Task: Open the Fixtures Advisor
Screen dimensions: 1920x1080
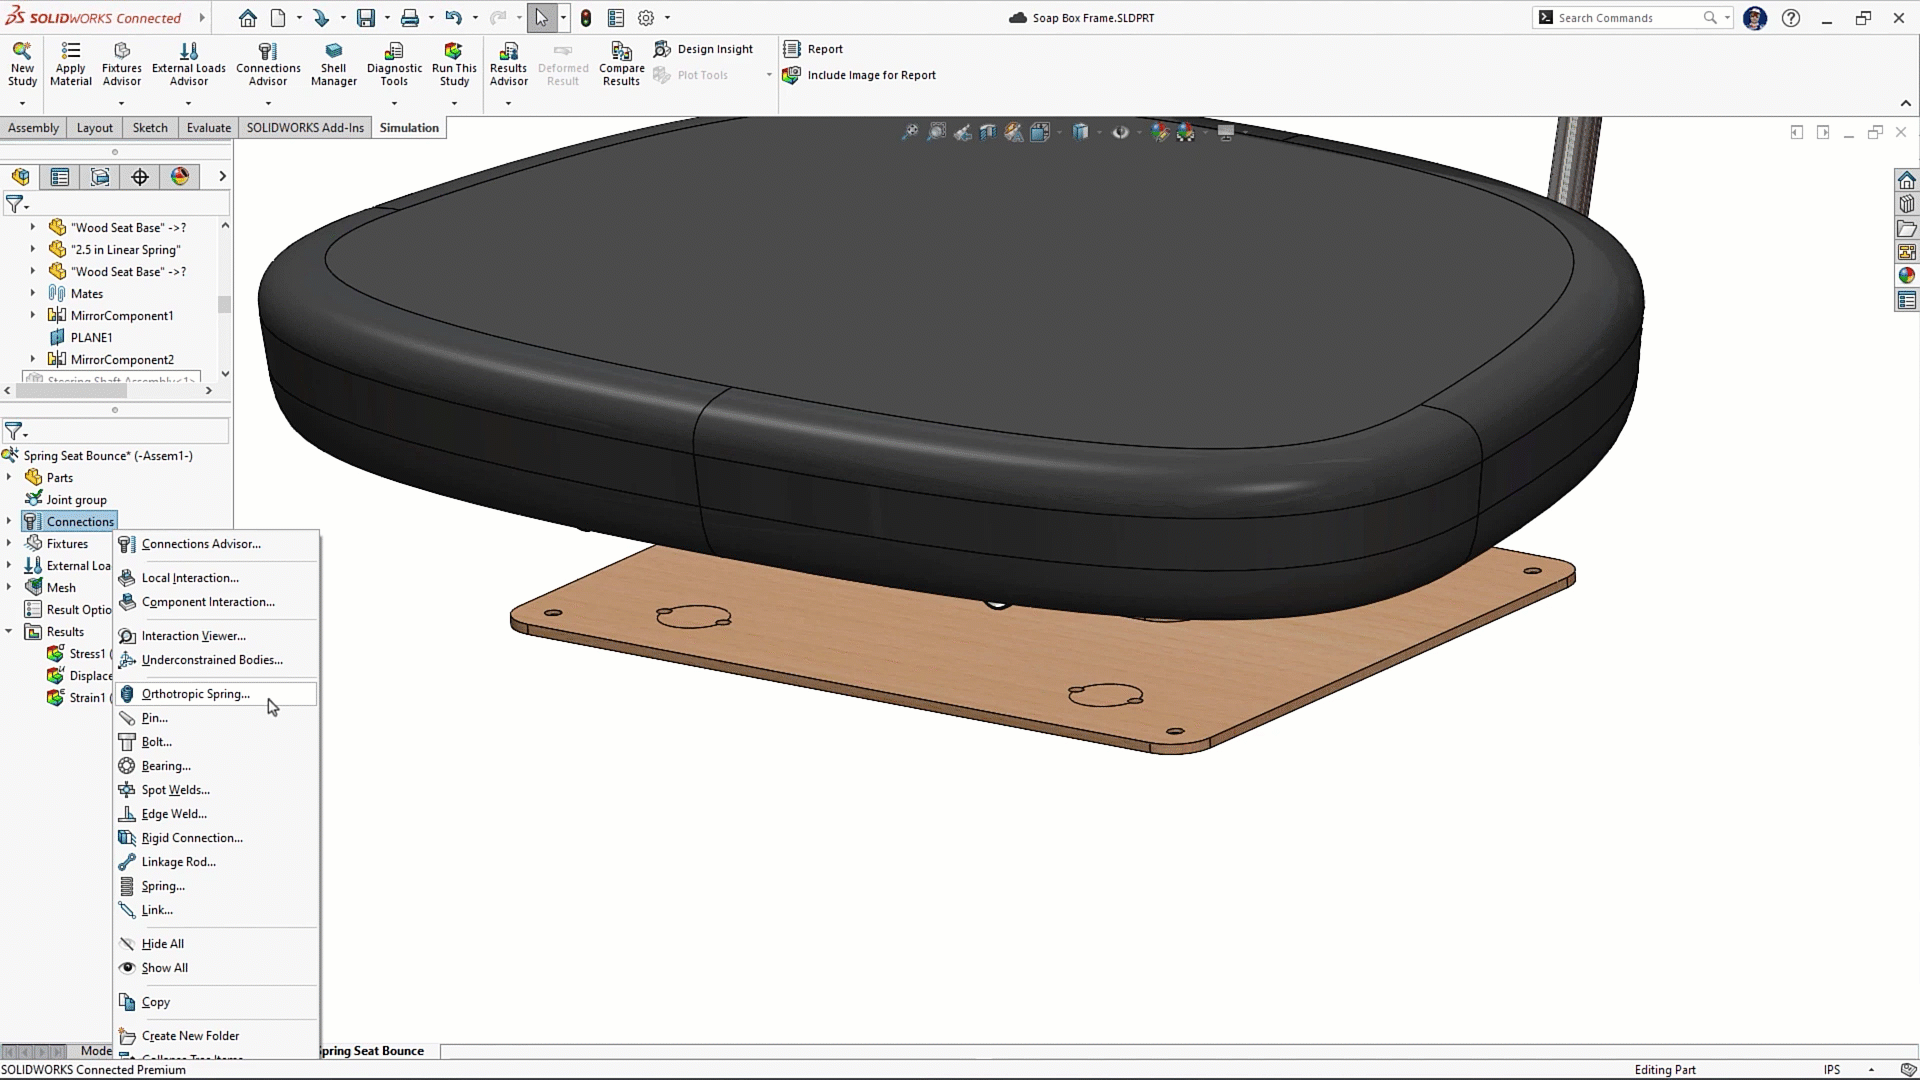Action: (122, 64)
